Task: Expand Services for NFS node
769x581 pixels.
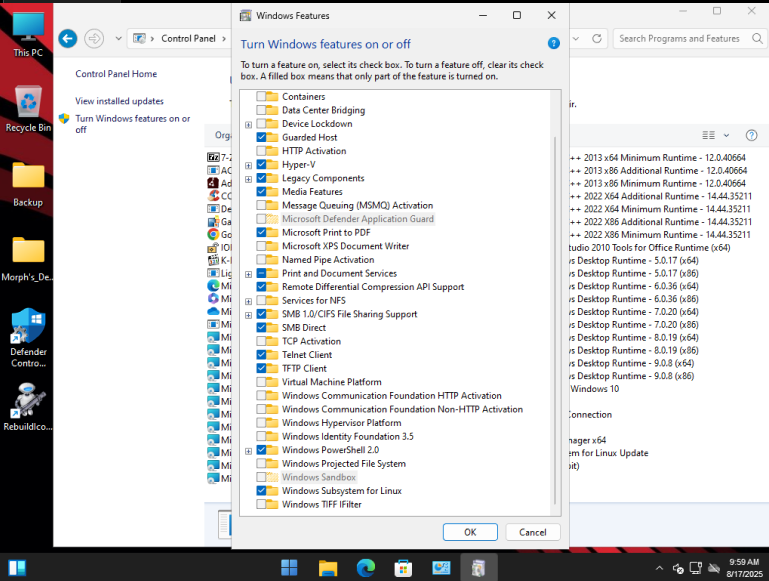Action: [248, 301]
